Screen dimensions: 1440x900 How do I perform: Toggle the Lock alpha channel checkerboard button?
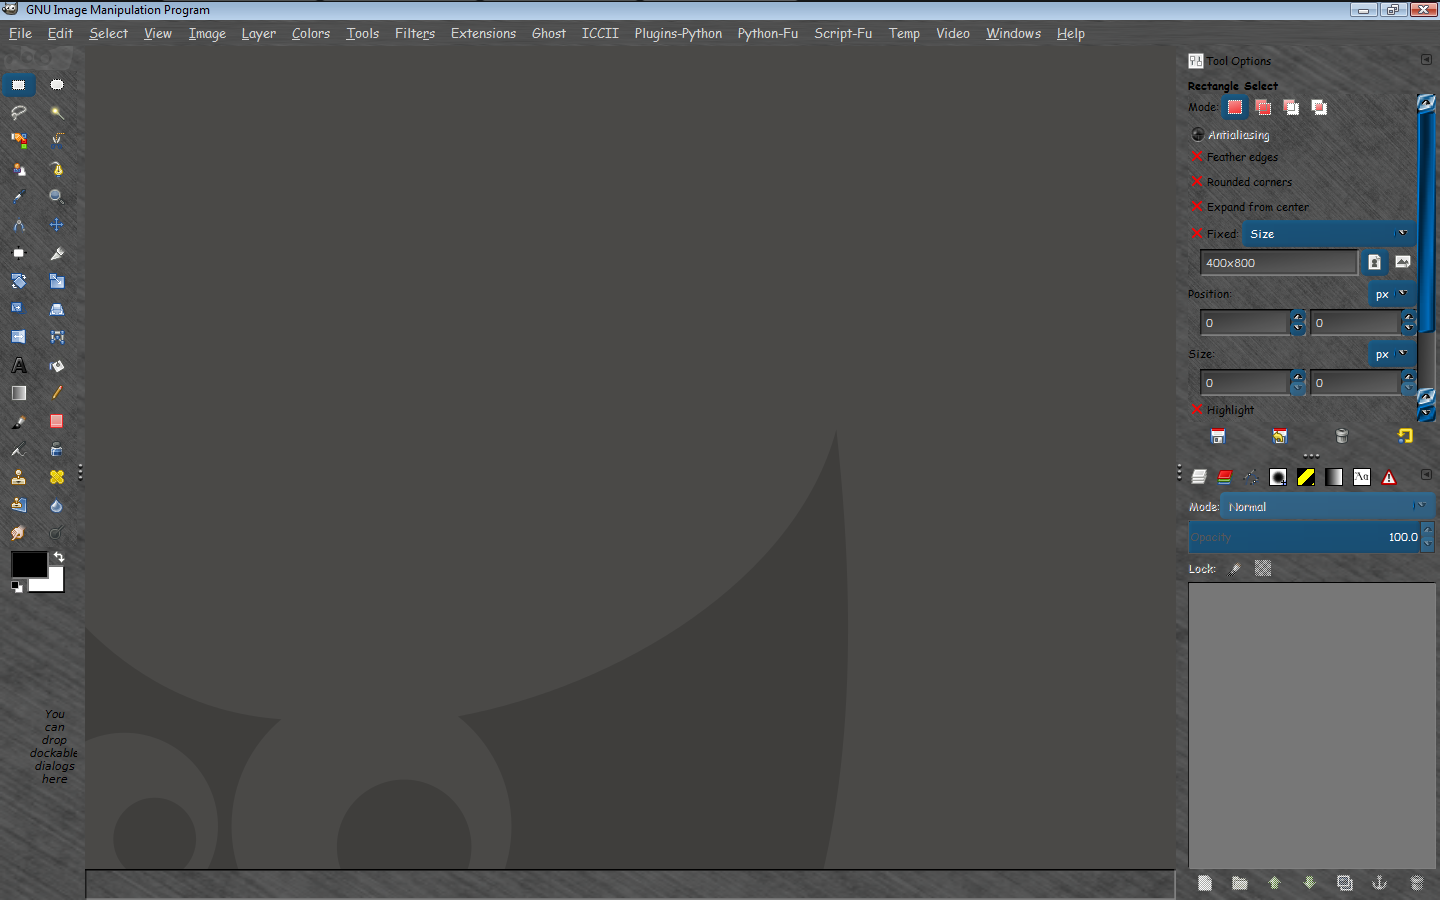(x=1263, y=569)
